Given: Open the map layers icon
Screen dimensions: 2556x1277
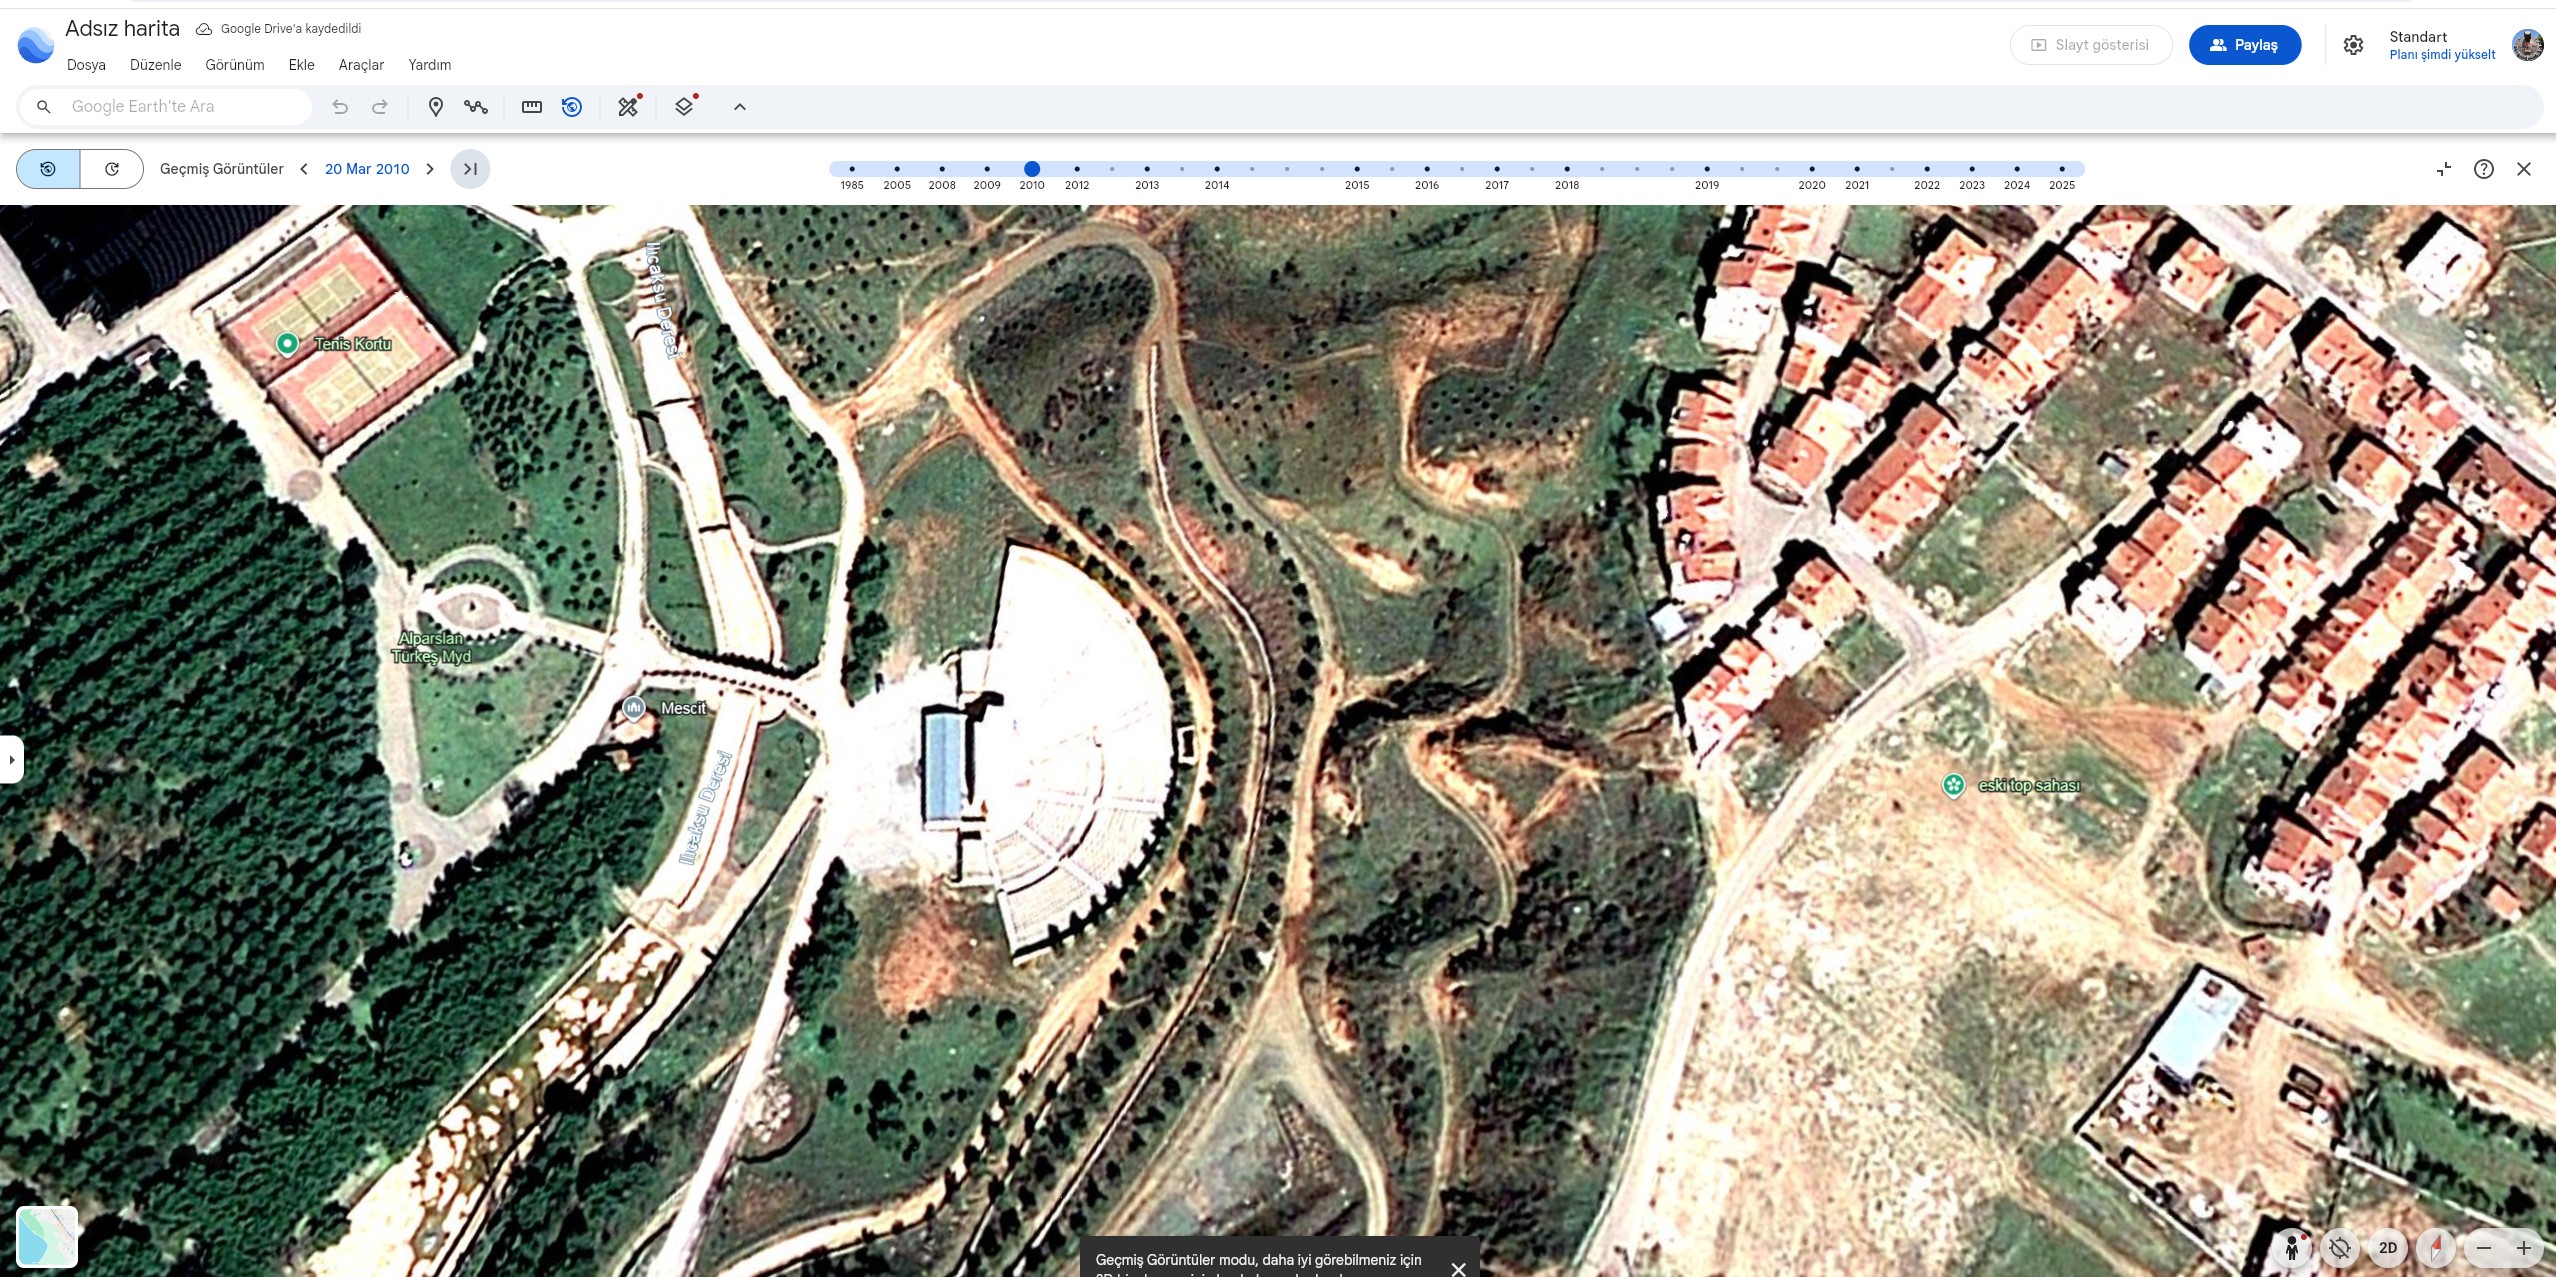Looking at the screenshot, I should click(x=684, y=107).
